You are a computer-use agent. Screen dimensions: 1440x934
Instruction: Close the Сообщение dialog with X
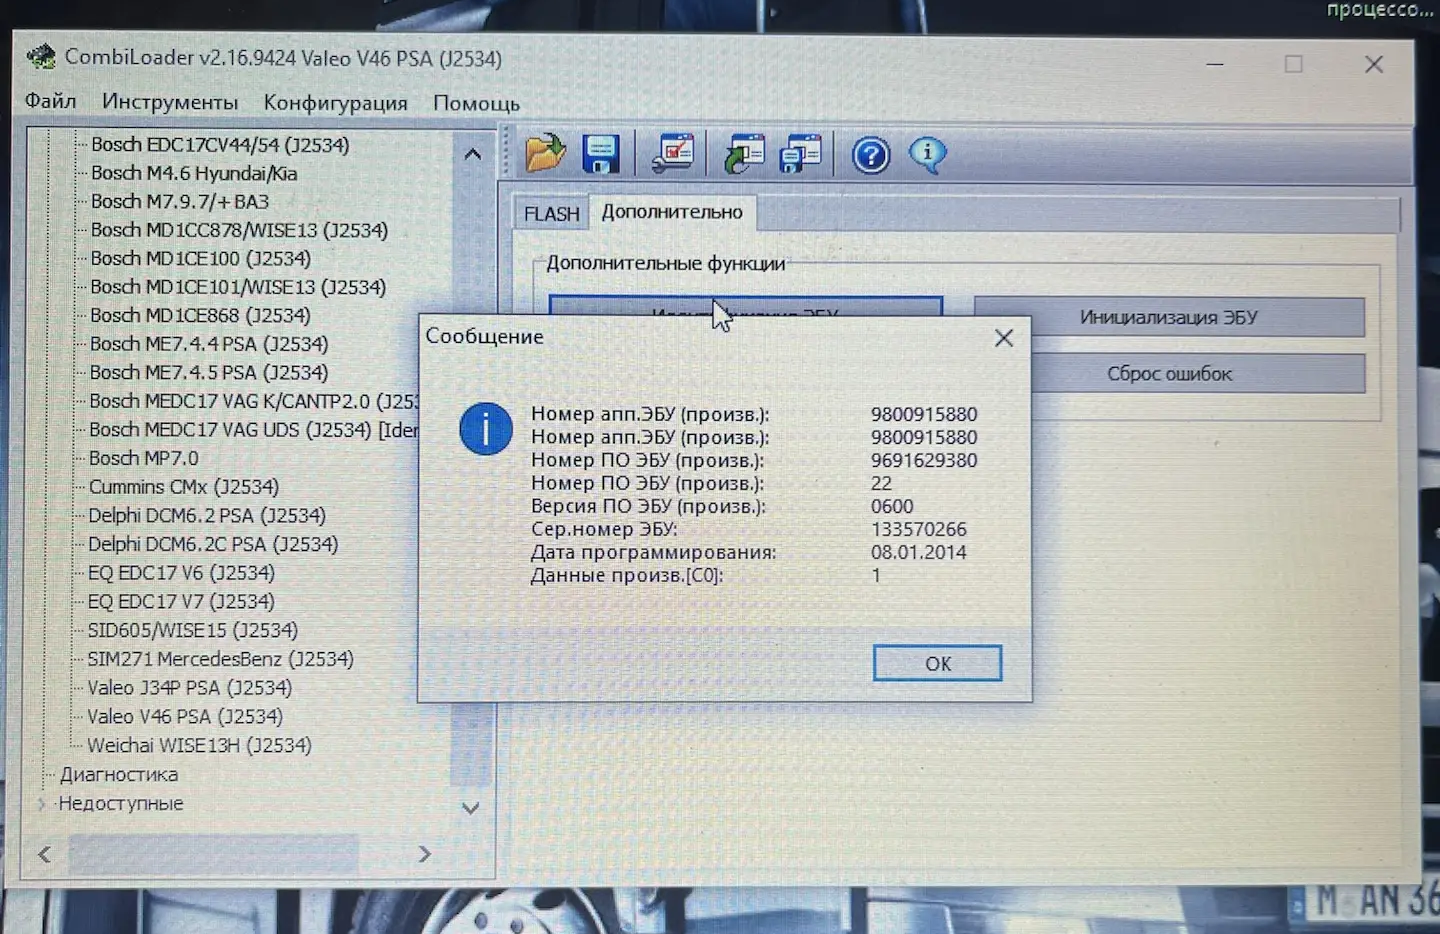(x=1004, y=338)
